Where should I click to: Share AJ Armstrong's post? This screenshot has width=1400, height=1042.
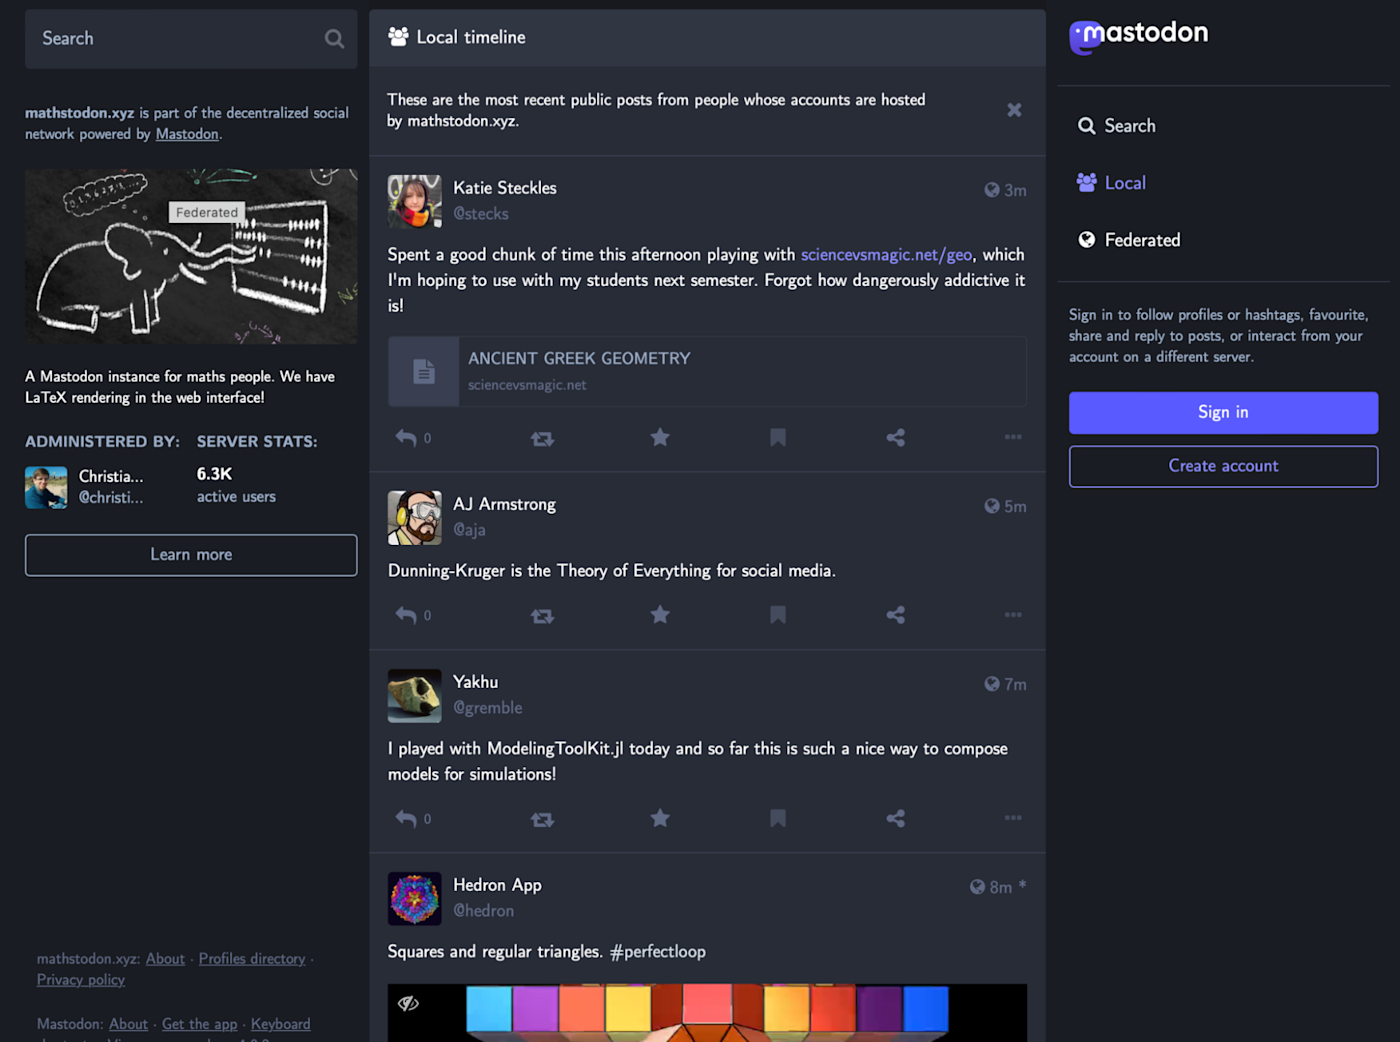tap(896, 615)
